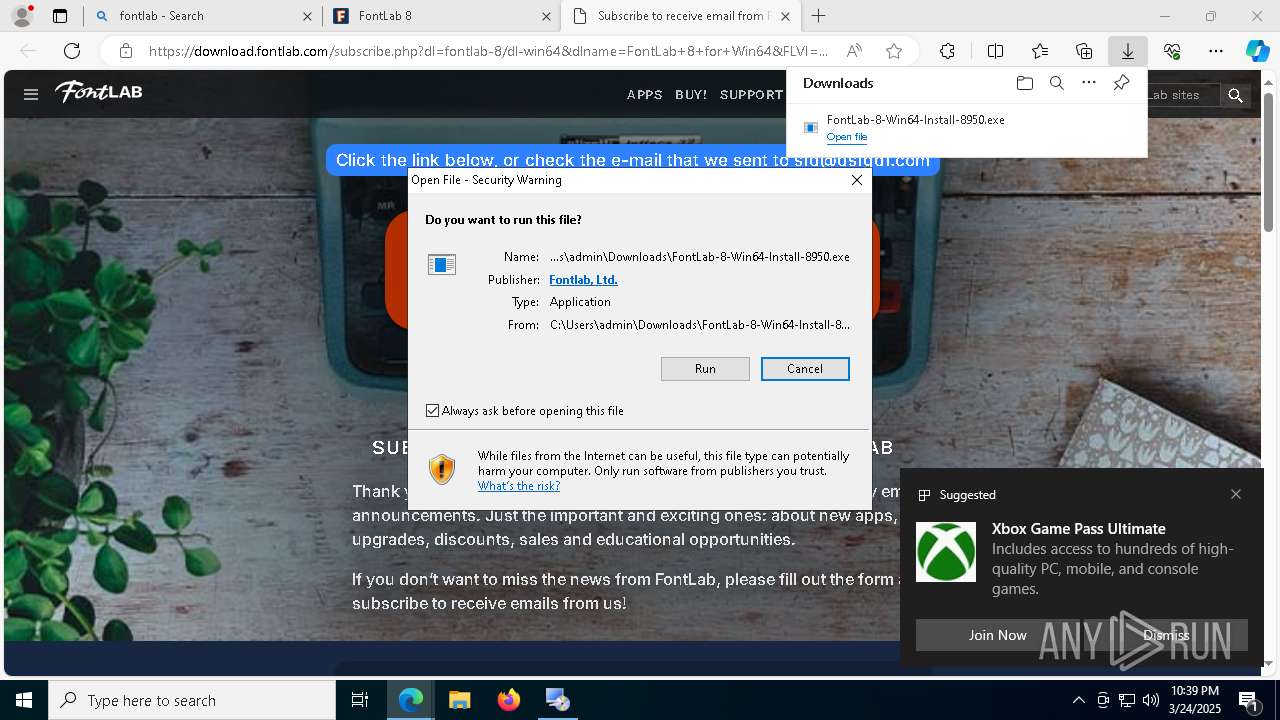Close the FontLab 8 tab
1280x720 pixels.
[546, 16]
